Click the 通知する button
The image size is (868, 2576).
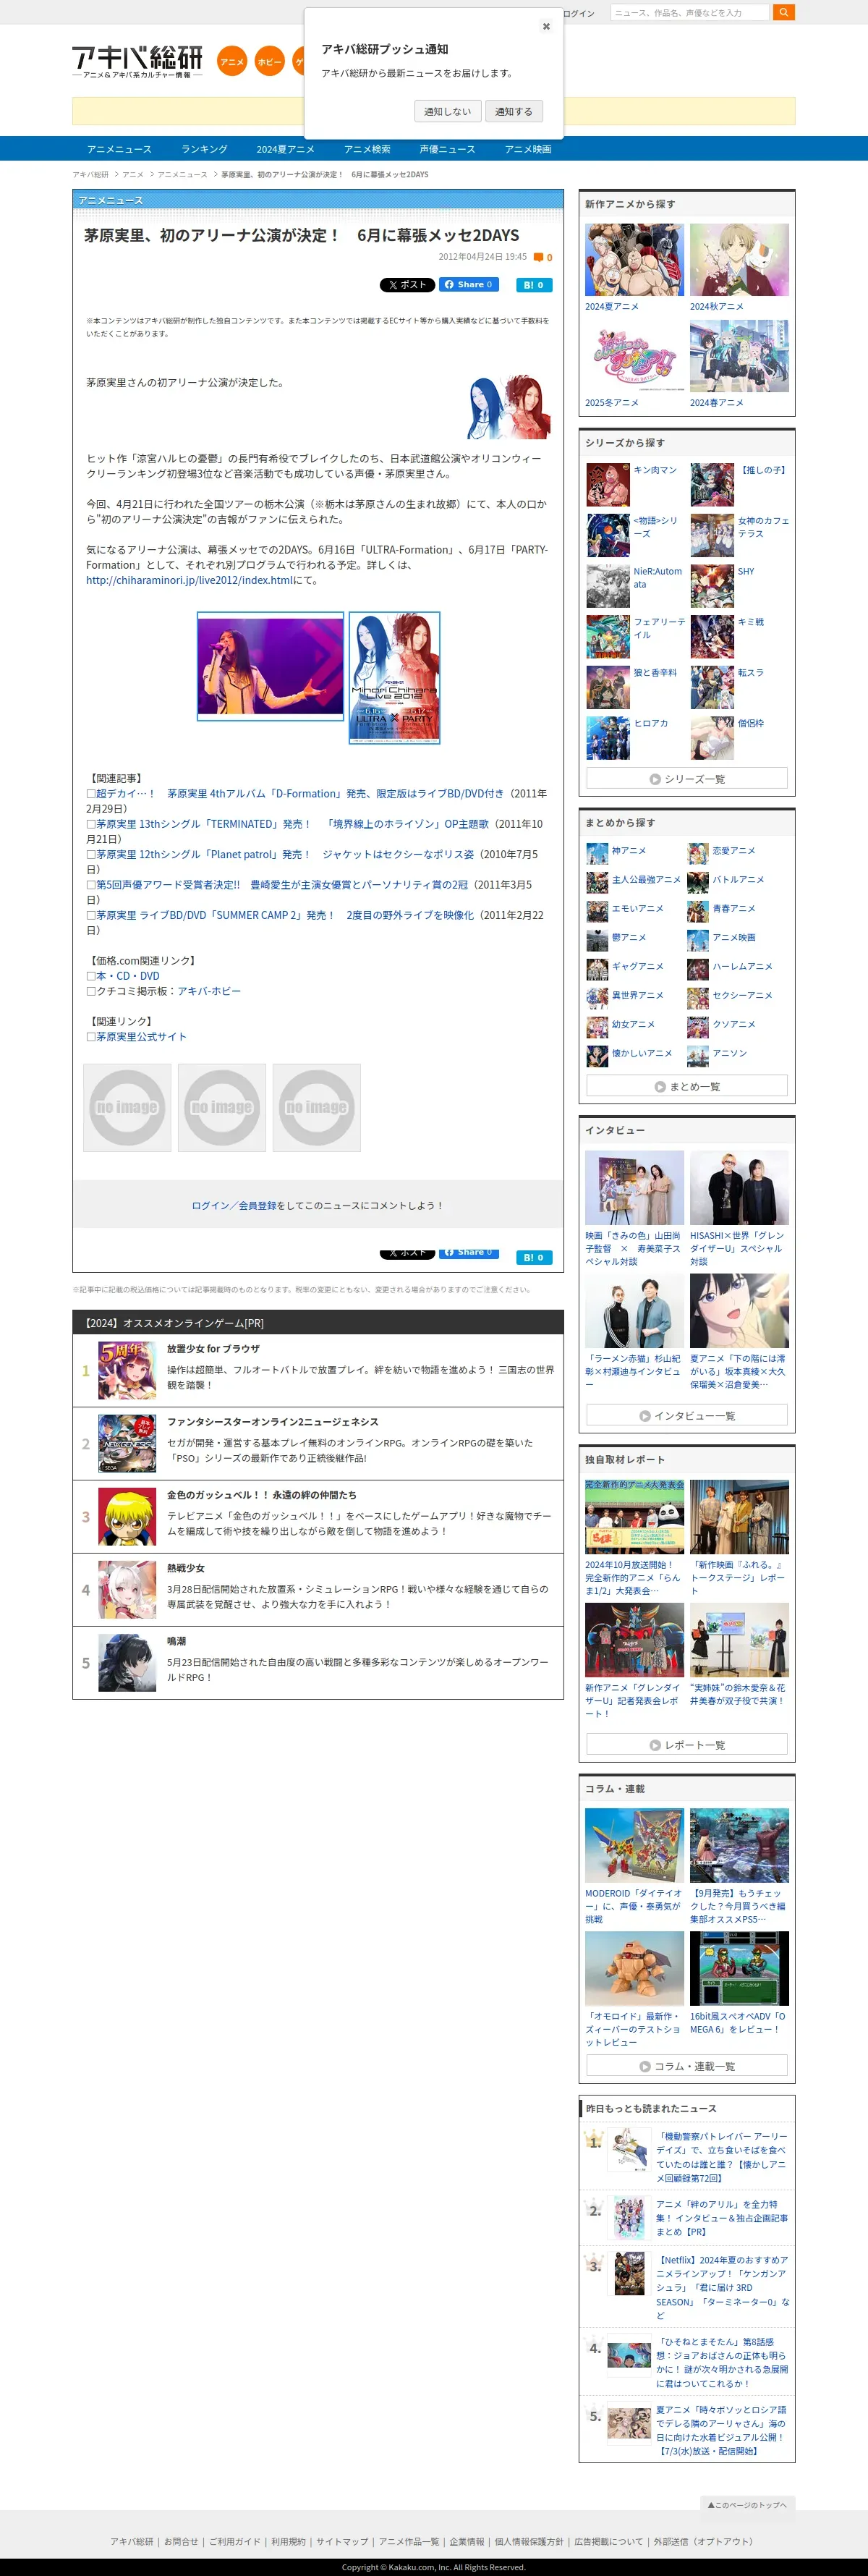[514, 111]
